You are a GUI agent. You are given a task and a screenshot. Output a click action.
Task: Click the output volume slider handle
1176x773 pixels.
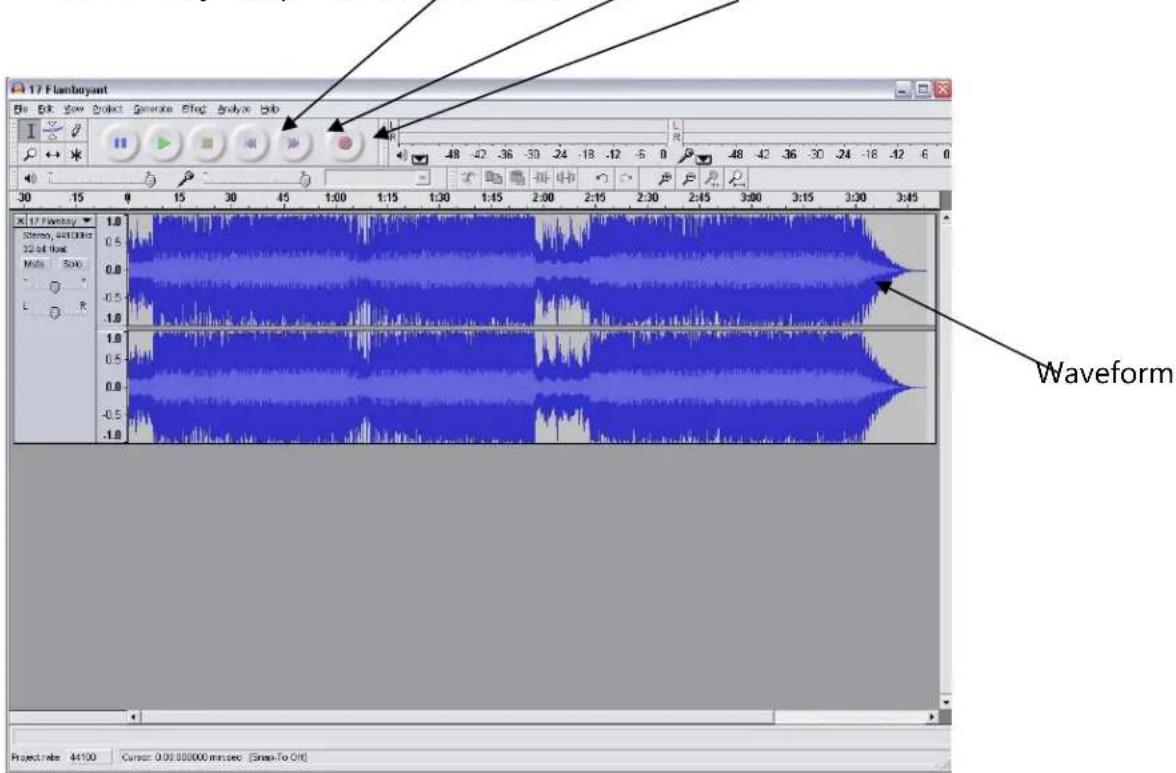tap(150, 180)
